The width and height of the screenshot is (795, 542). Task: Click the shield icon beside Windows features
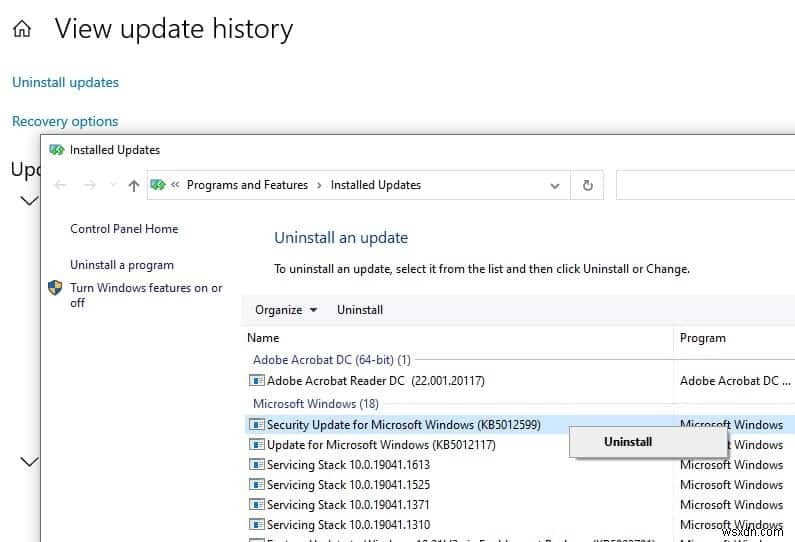click(55, 288)
